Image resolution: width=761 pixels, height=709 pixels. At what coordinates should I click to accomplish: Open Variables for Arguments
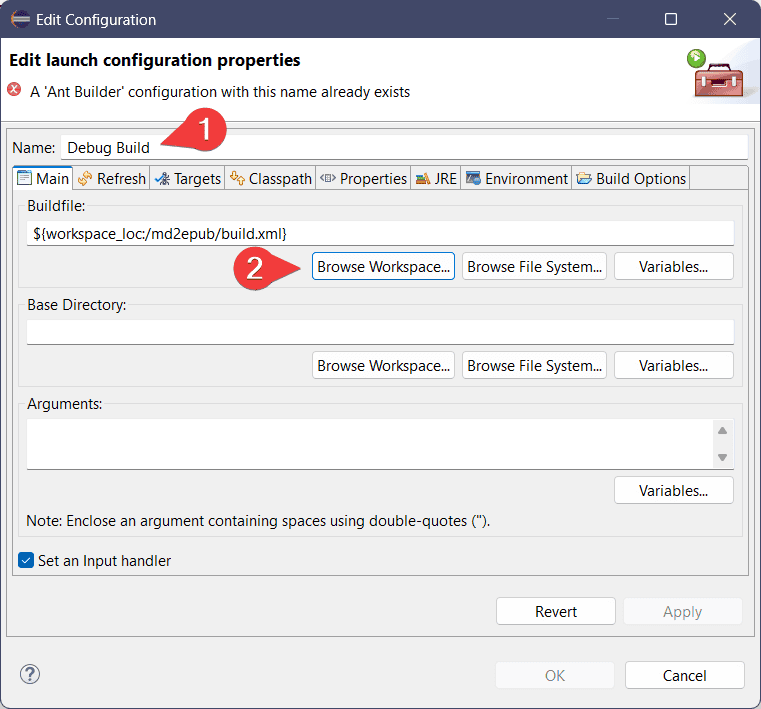pyautogui.click(x=674, y=491)
